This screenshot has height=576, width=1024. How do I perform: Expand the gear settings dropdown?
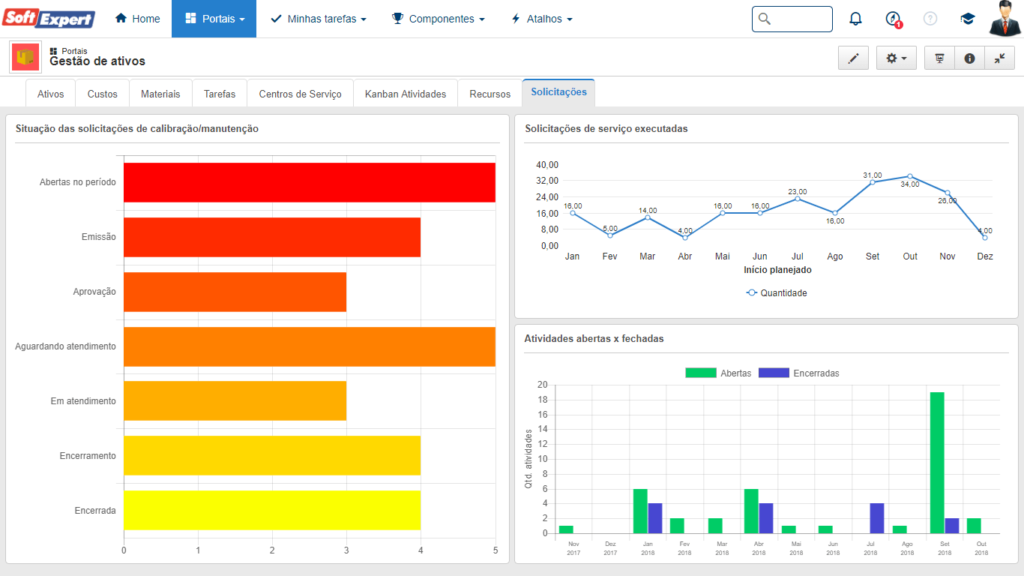point(896,59)
